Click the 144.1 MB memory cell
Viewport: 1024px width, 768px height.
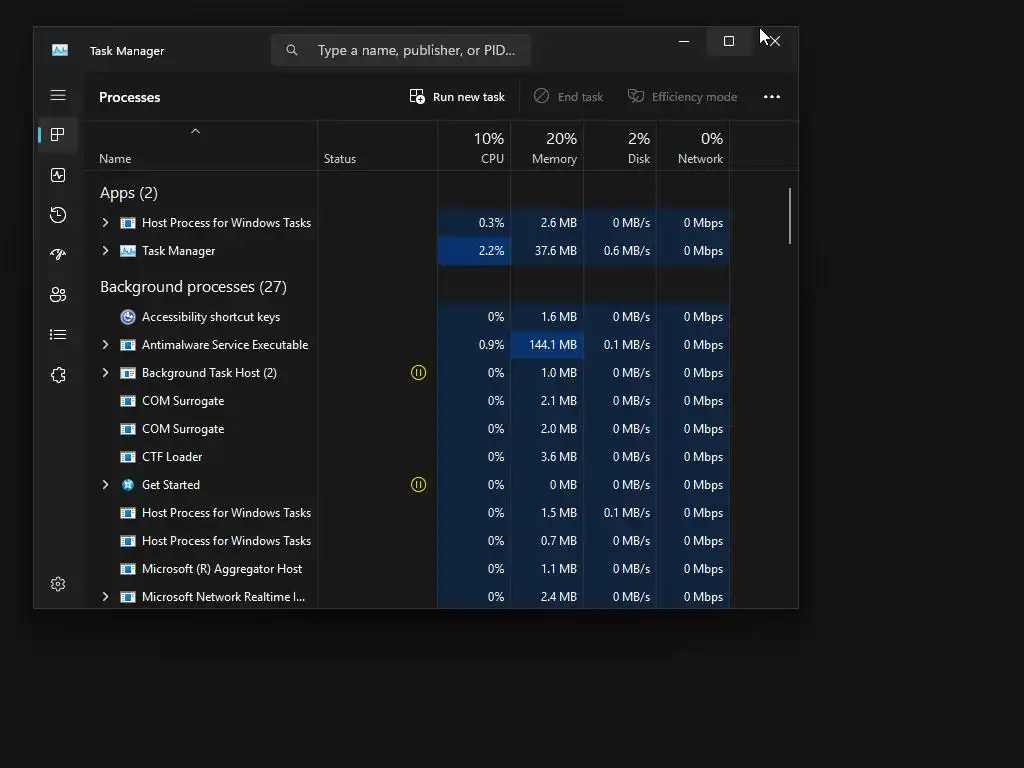click(x=547, y=345)
